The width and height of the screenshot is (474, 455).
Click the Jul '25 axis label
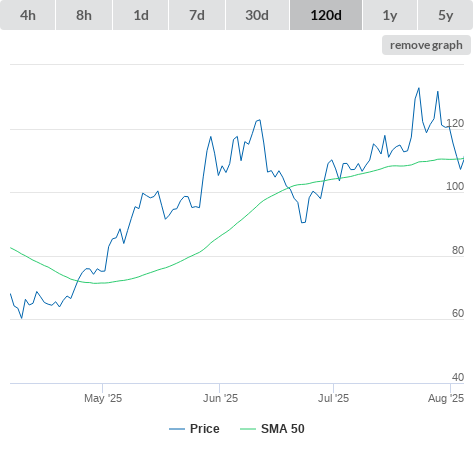tap(333, 398)
